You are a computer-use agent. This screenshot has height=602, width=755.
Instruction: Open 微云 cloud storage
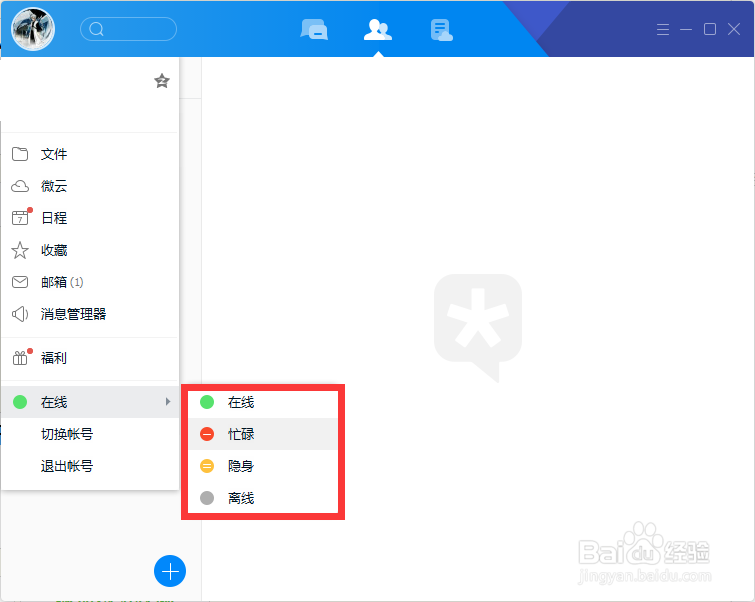pyautogui.click(x=90, y=186)
